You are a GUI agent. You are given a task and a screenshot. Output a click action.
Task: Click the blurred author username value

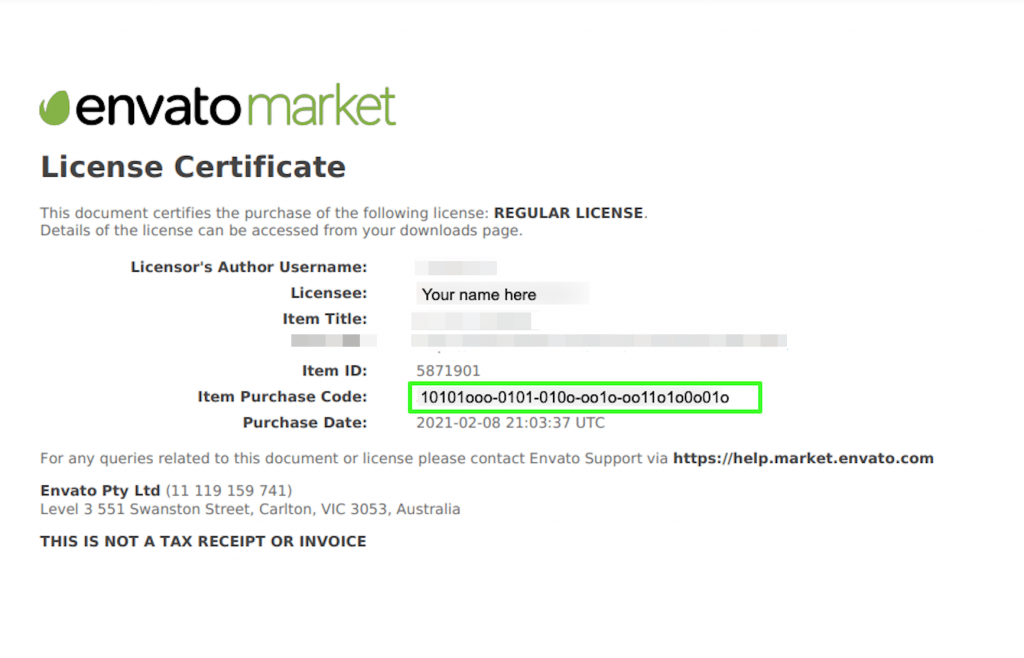click(456, 268)
